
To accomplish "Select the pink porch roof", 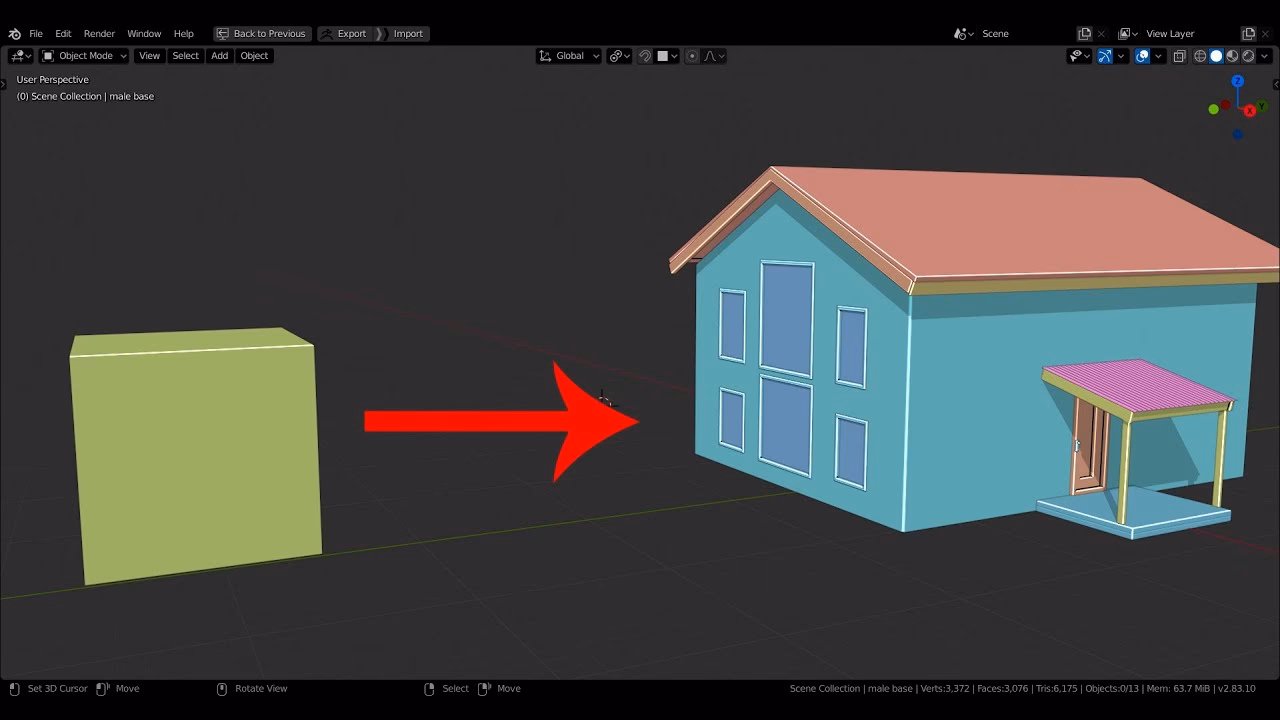I will 1137,385.
